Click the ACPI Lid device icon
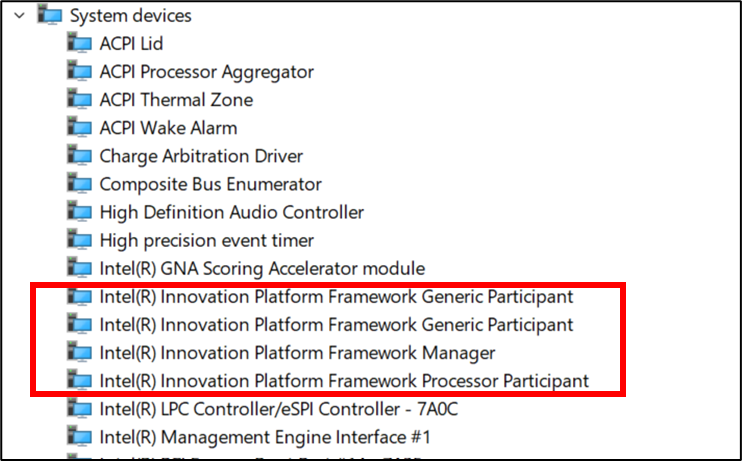Screen dimensions: 742x461 pos(79,43)
